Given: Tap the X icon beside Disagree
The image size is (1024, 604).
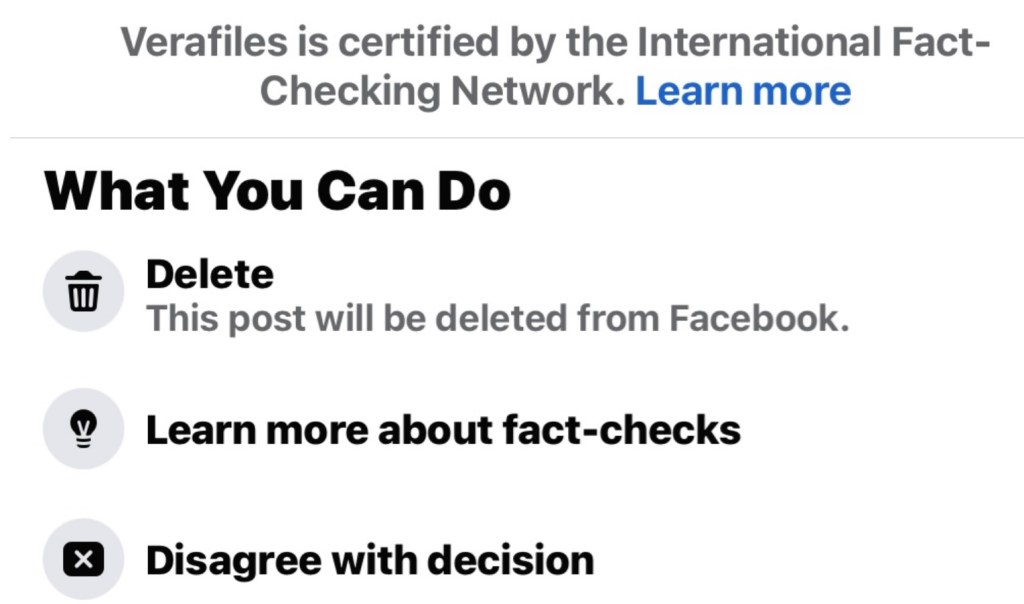Looking at the screenshot, I should 83,560.
